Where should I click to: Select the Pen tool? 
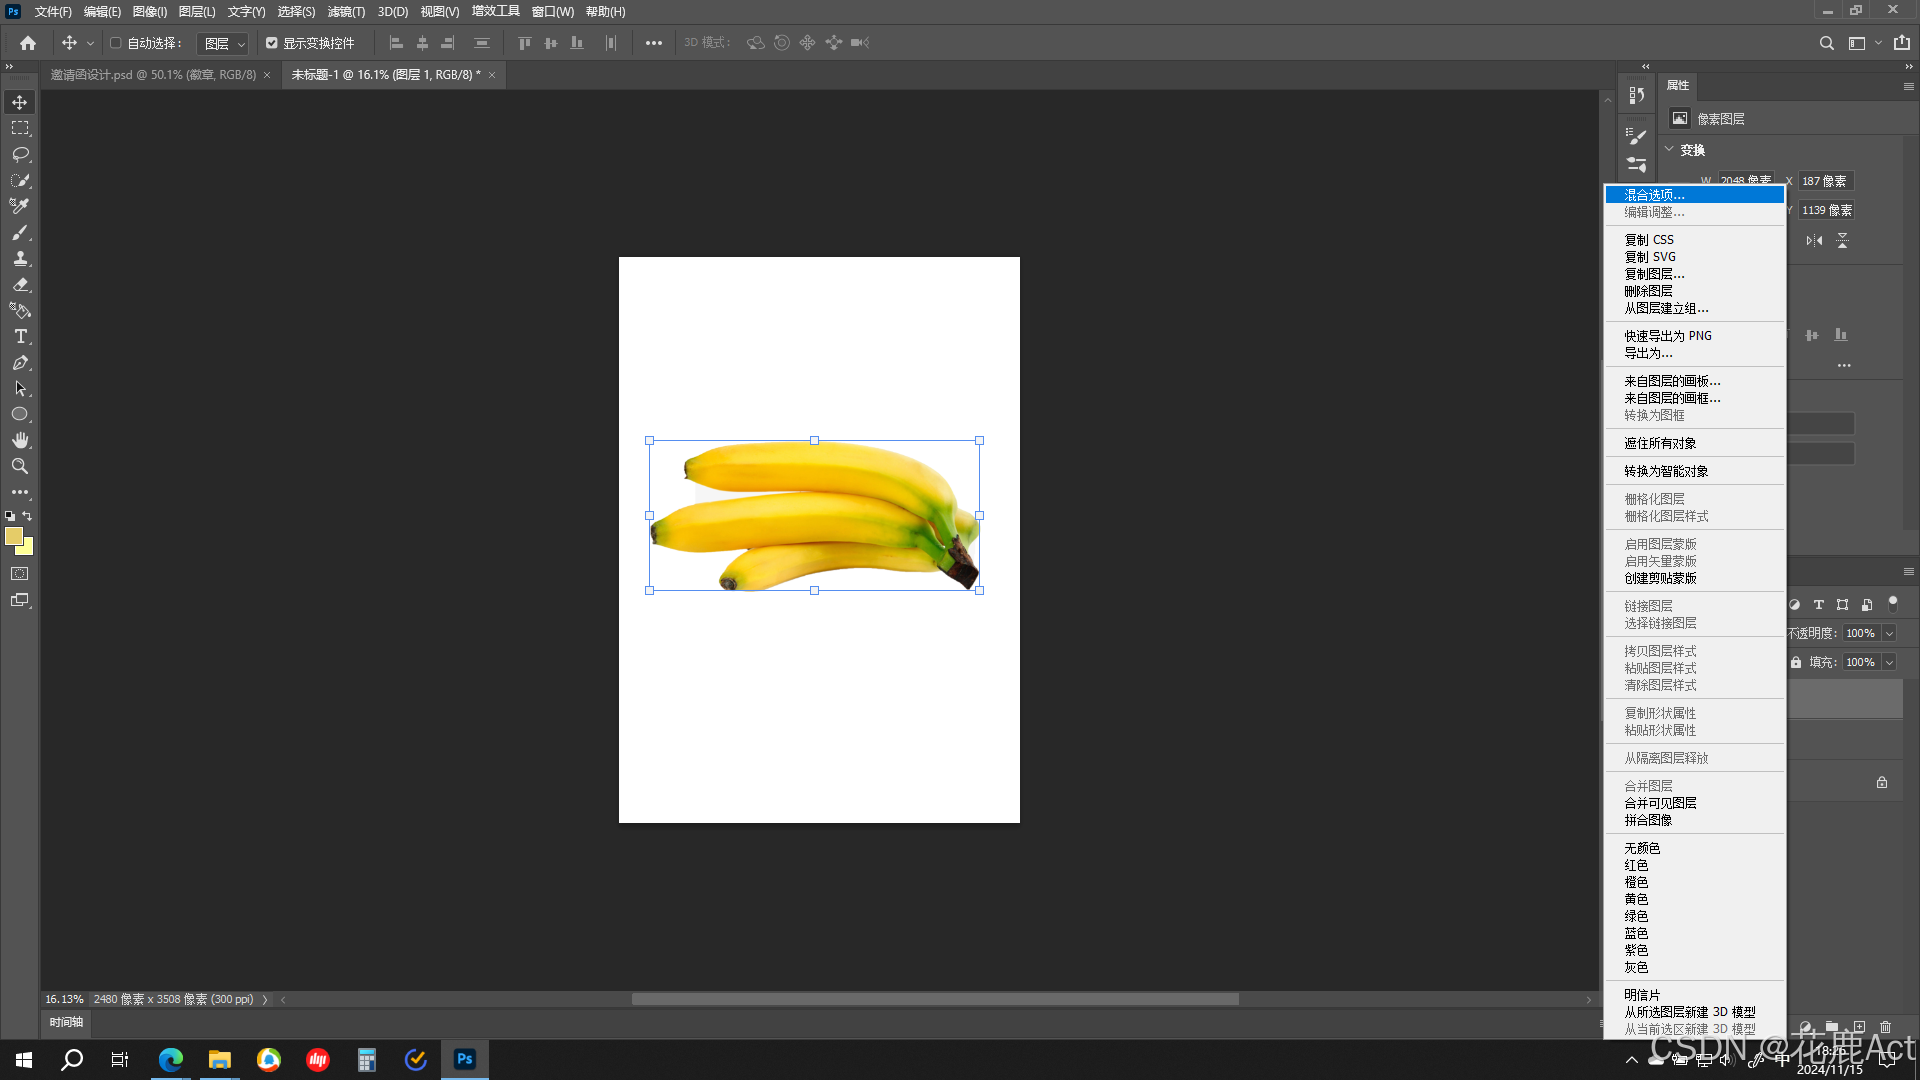point(20,363)
